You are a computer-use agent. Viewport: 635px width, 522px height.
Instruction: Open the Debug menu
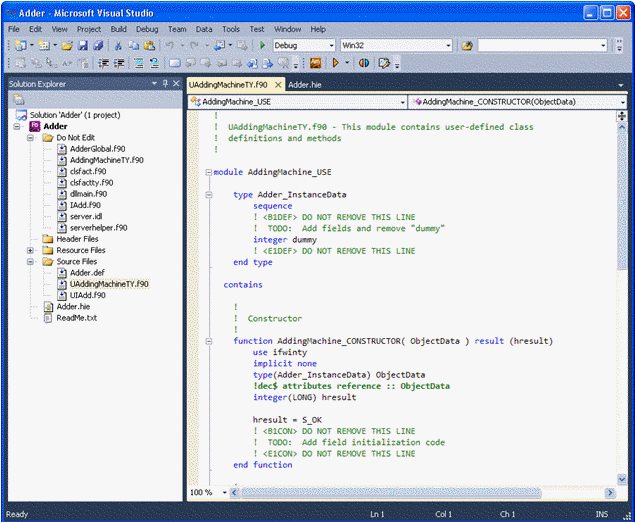pyautogui.click(x=147, y=29)
